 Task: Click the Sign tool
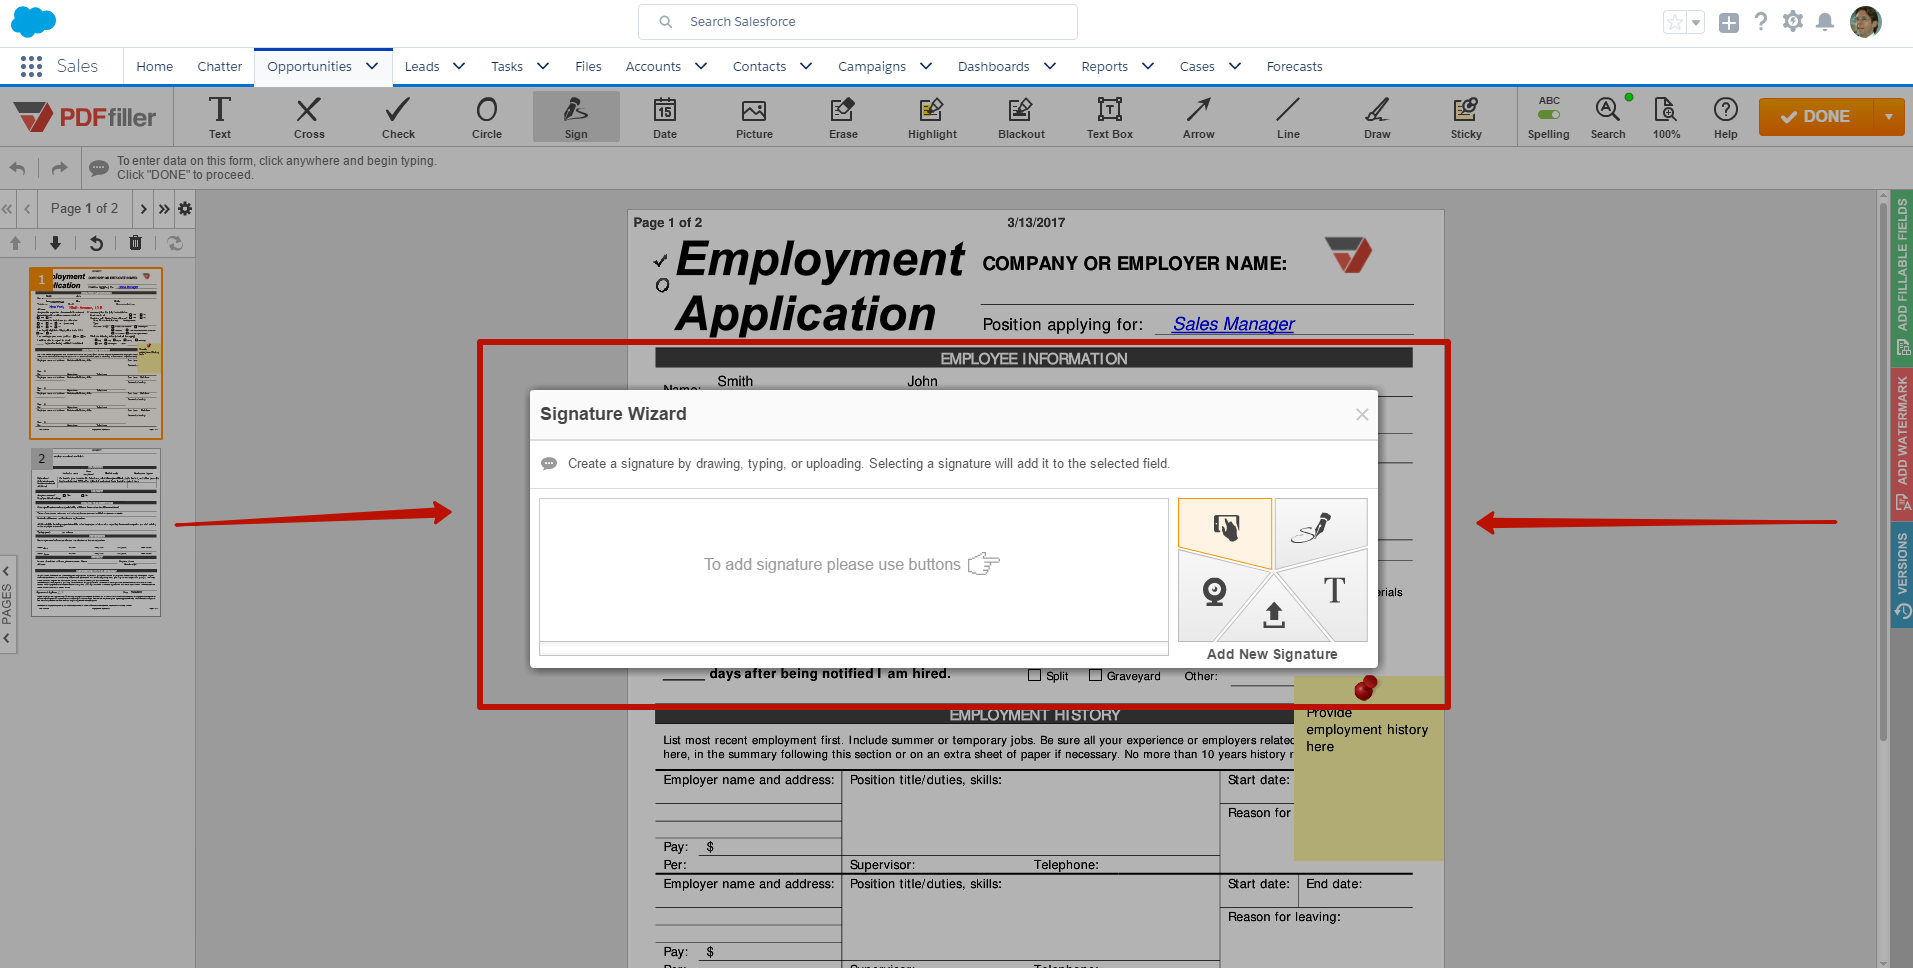tap(576, 116)
